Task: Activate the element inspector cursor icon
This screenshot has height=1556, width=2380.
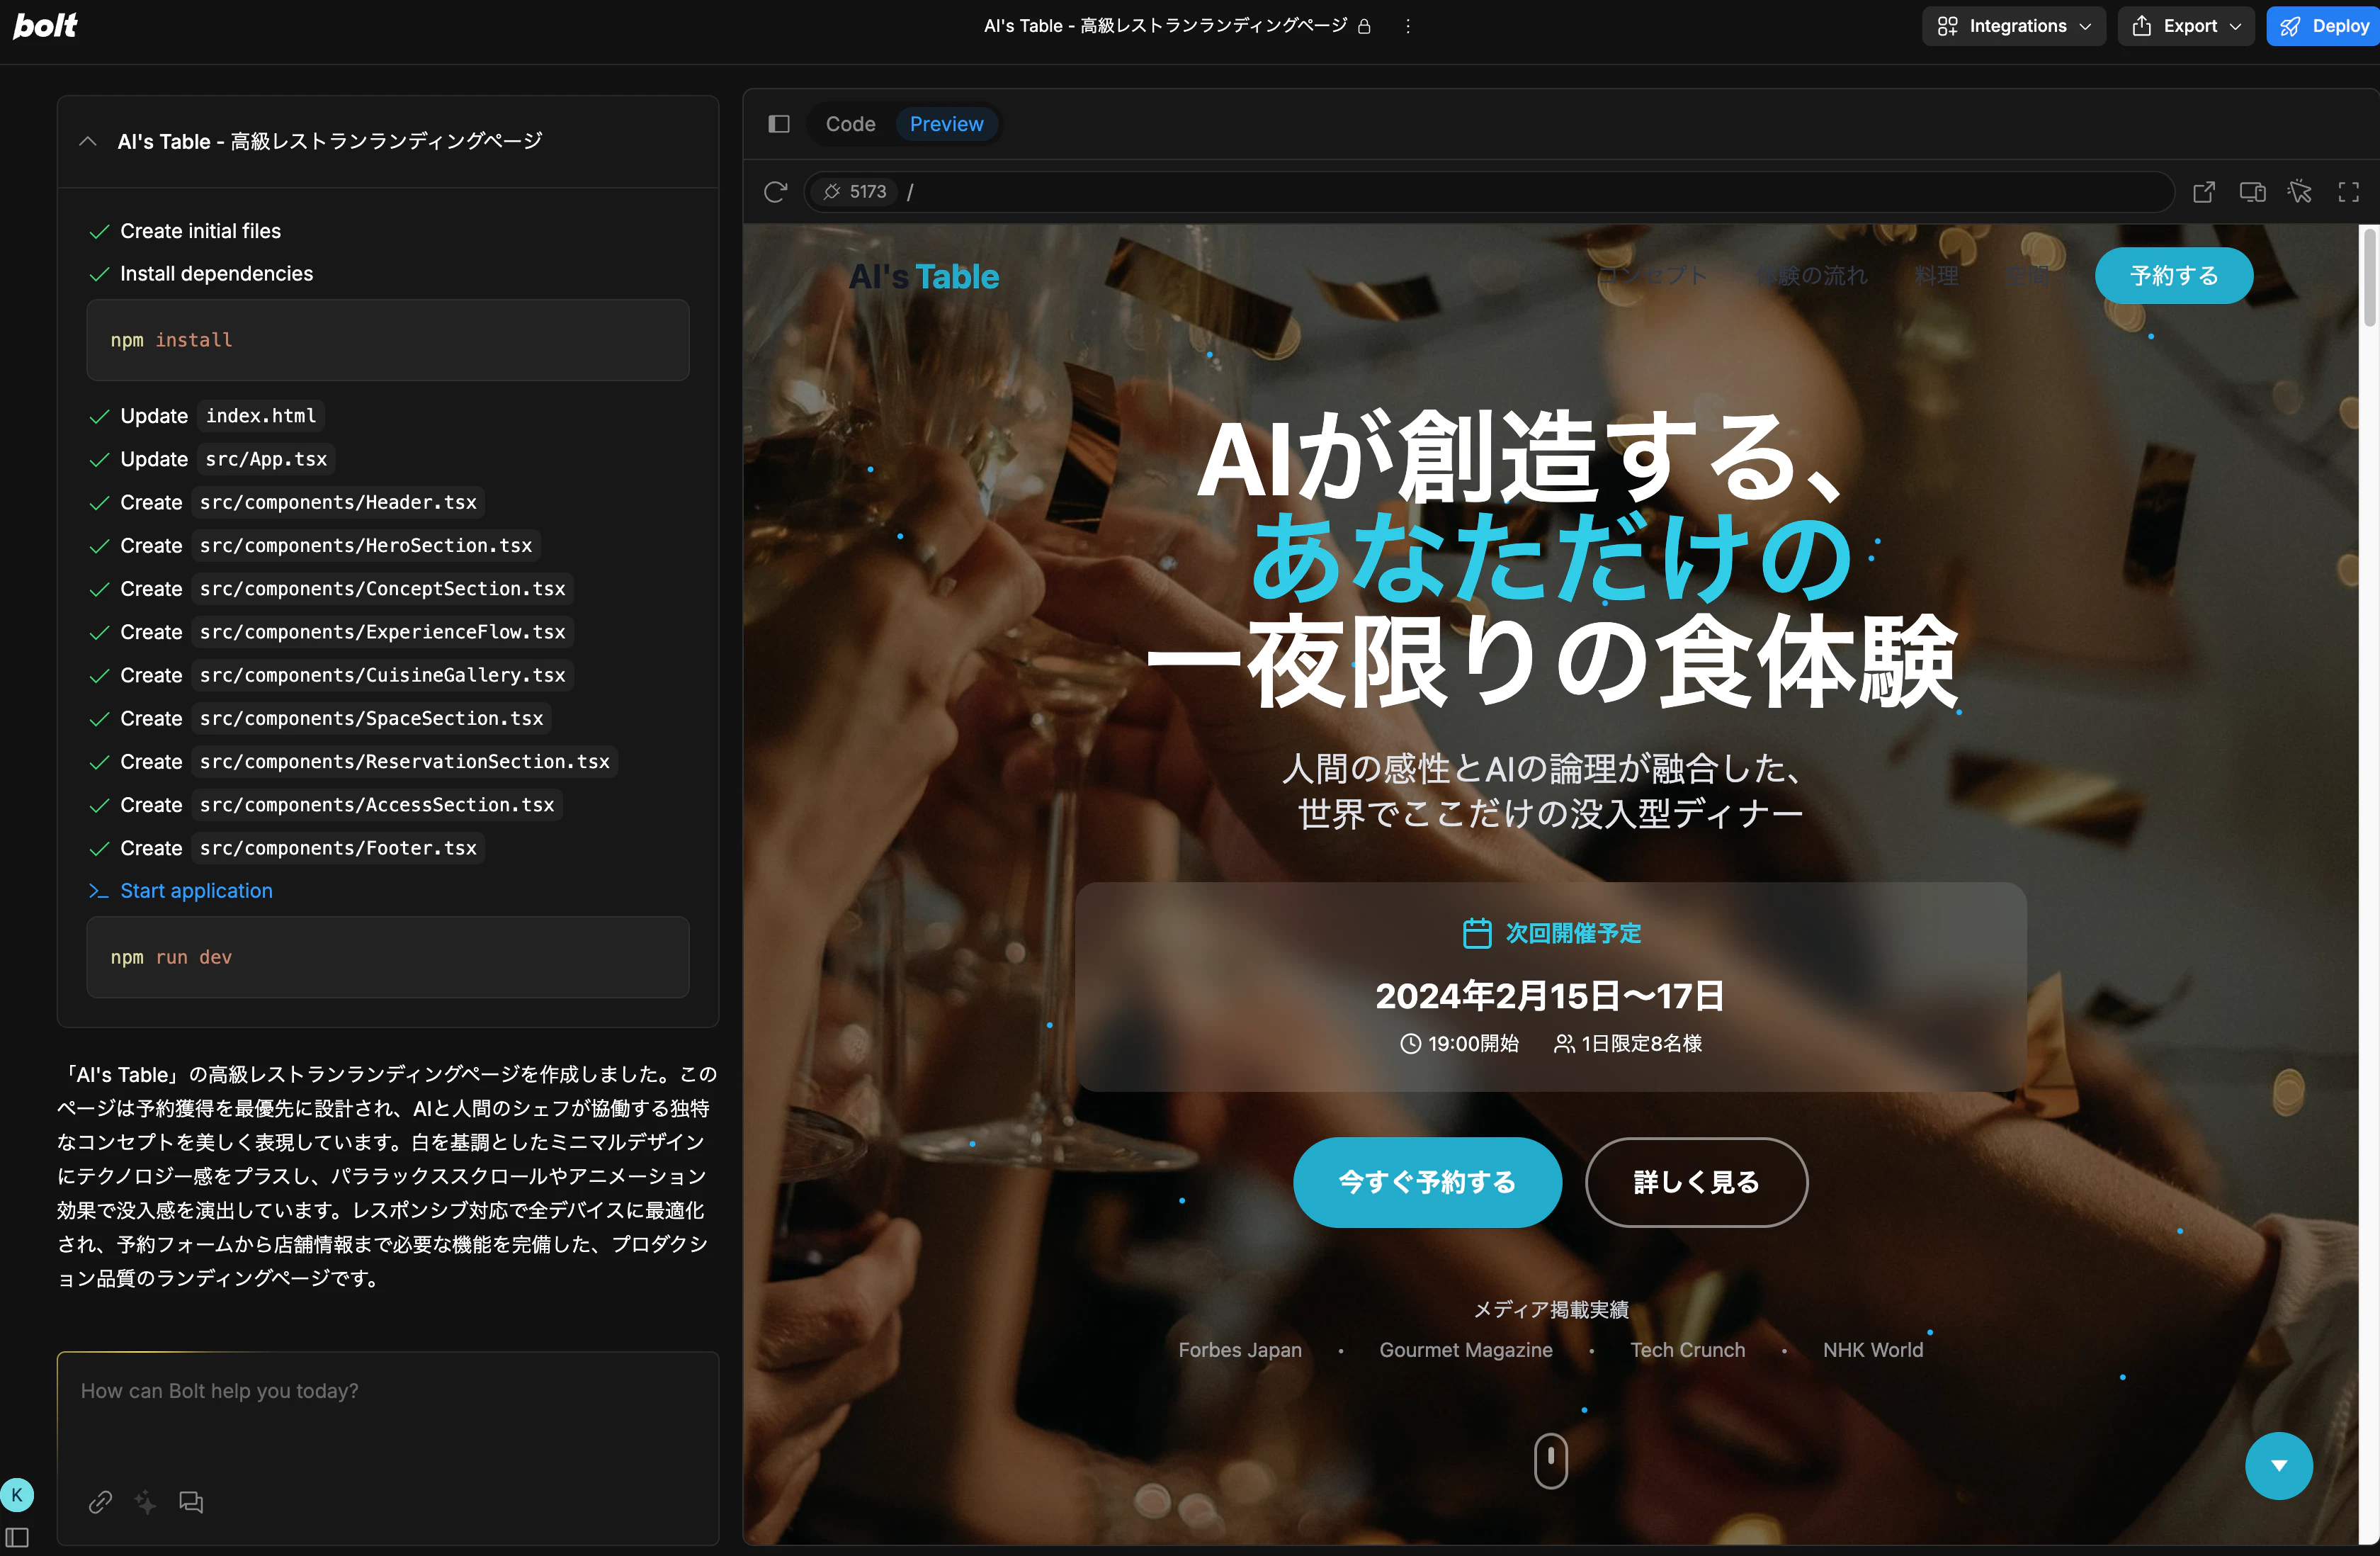Action: point(2300,192)
